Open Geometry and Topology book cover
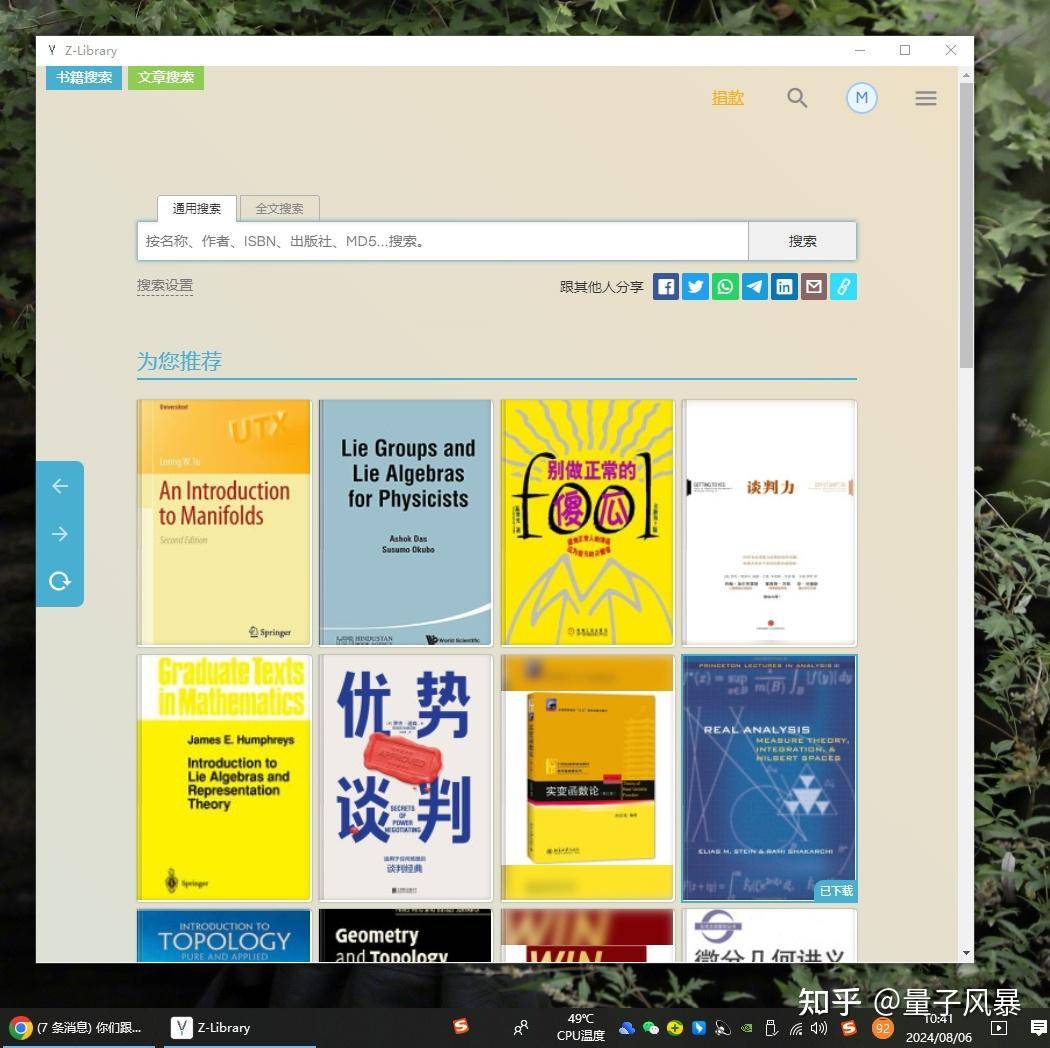This screenshot has width=1050, height=1048. [405, 935]
